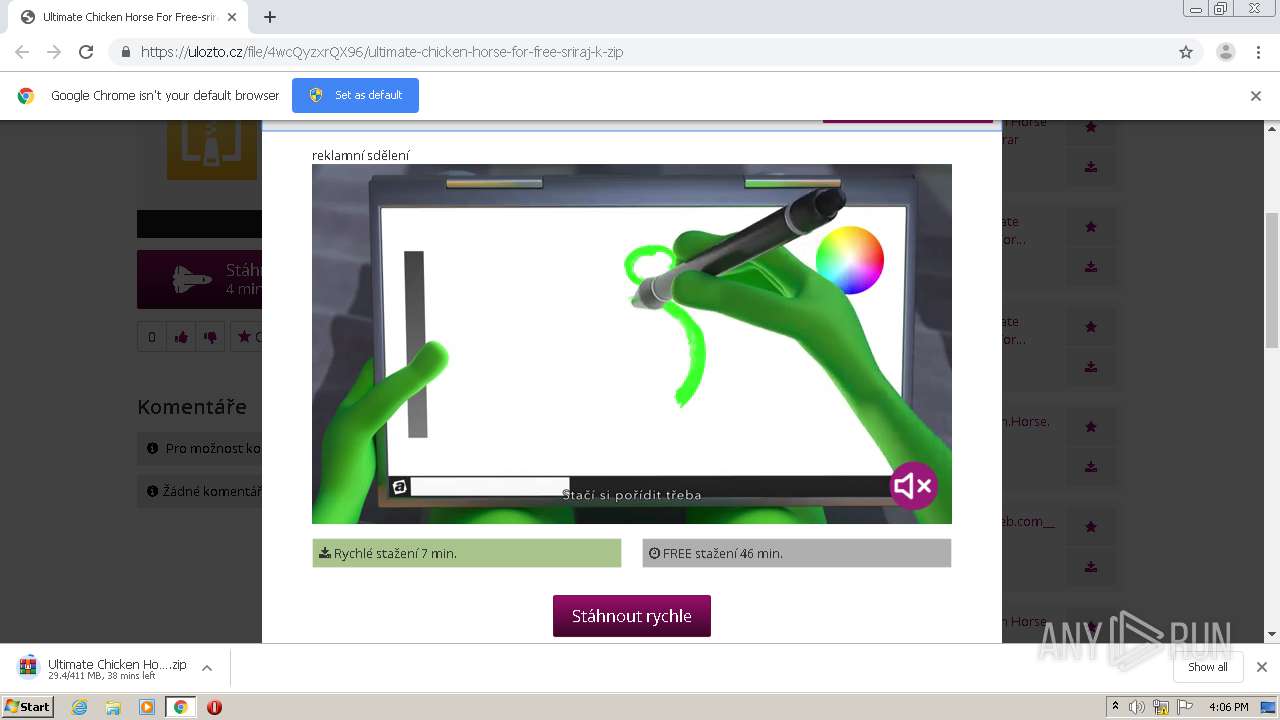Open the volume tray icon
This screenshot has width=1280, height=720.
[x=1137, y=707]
